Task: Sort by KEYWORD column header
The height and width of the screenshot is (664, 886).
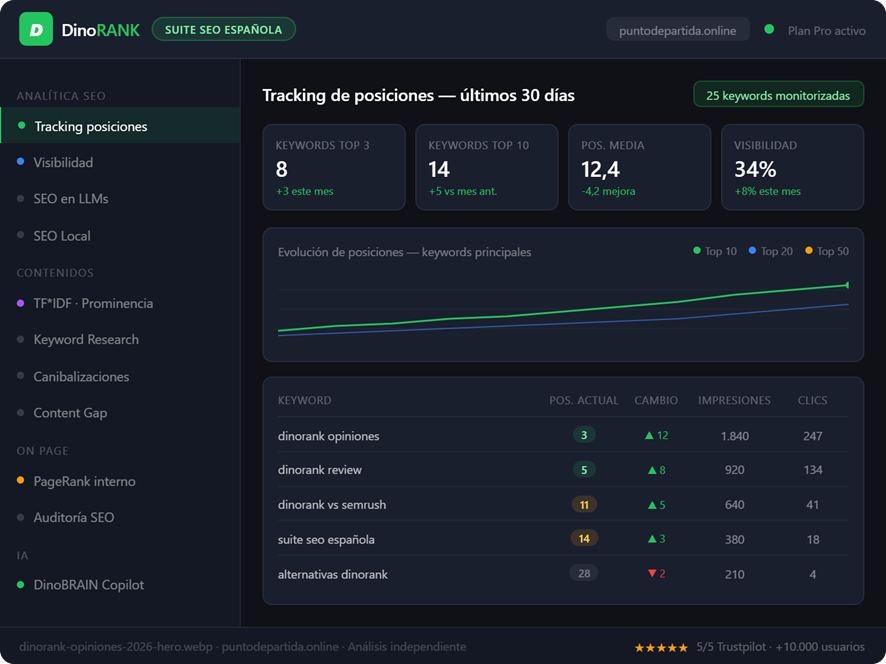Action: coord(305,400)
